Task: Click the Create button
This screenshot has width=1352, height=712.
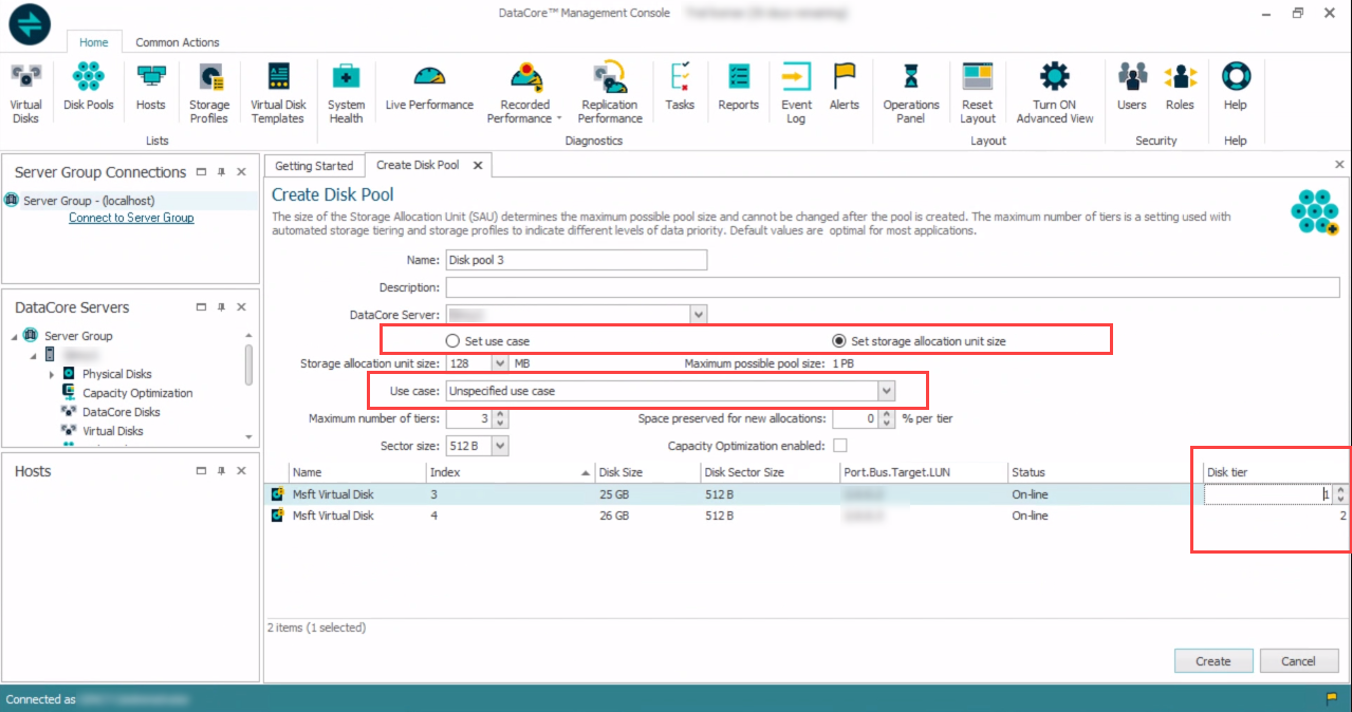Action: point(1213,661)
